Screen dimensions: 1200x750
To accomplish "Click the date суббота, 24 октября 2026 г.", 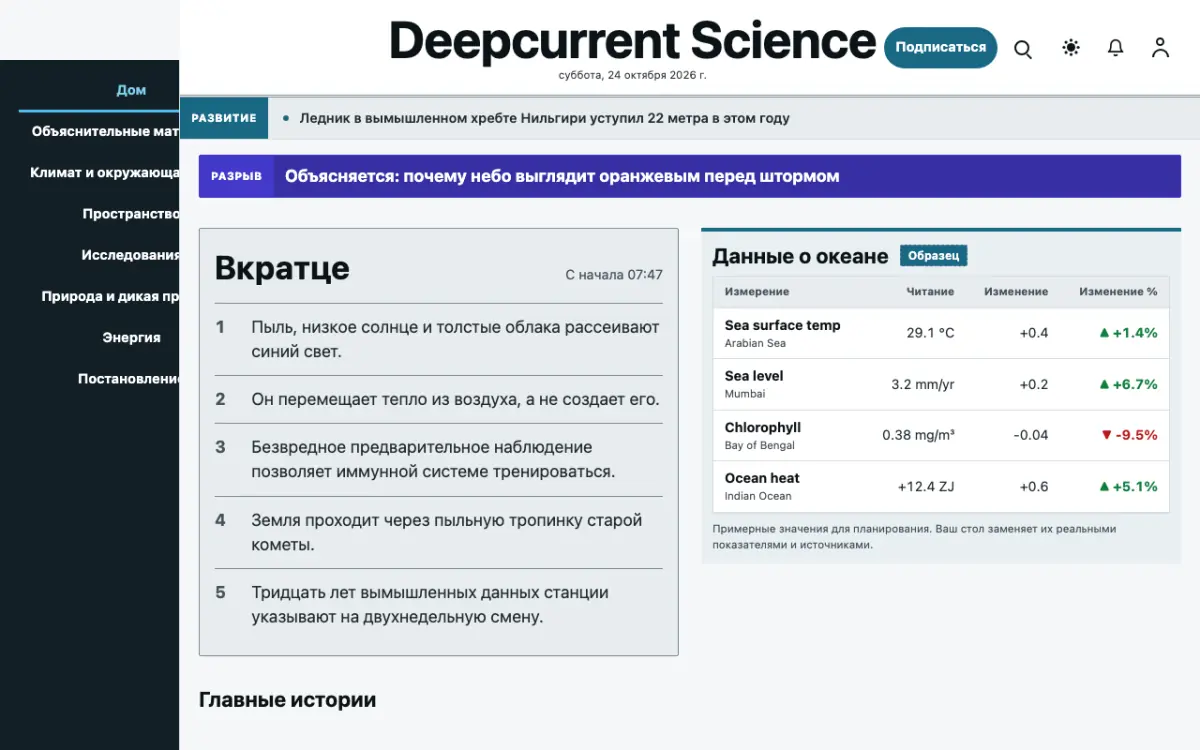I will click(632, 75).
